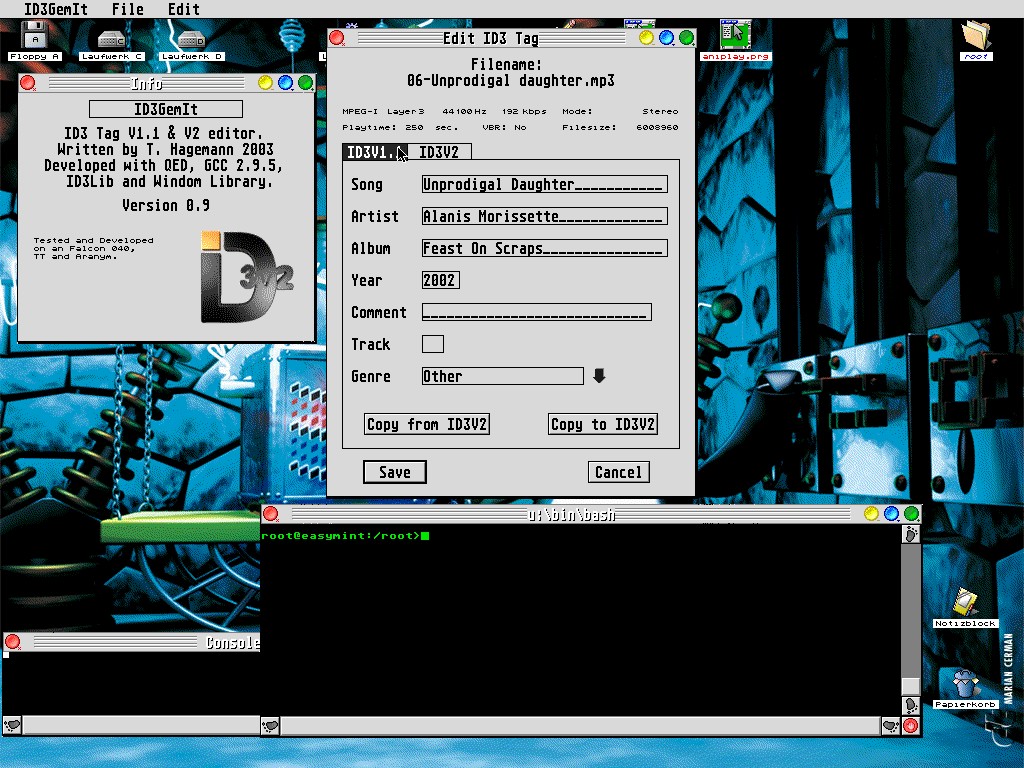Click the Copy from ID3V2 button
This screenshot has height=768, width=1024.
coord(426,424)
